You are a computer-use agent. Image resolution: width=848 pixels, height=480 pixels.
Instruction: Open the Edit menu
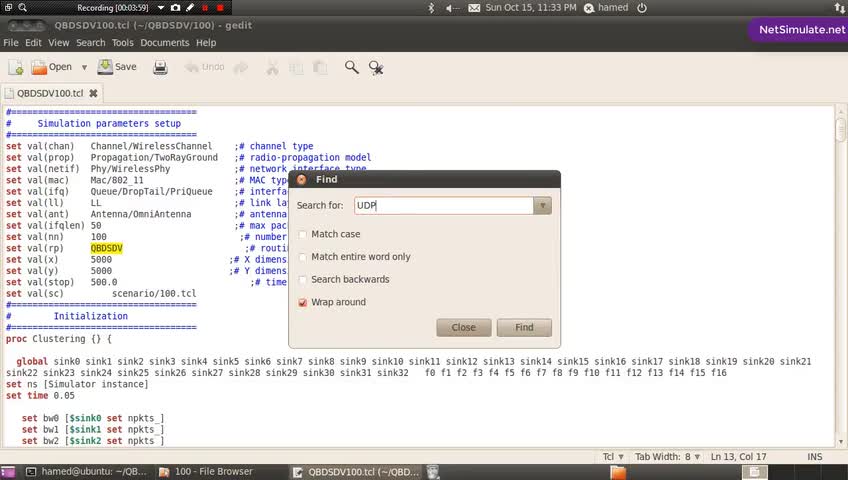[34, 43]
